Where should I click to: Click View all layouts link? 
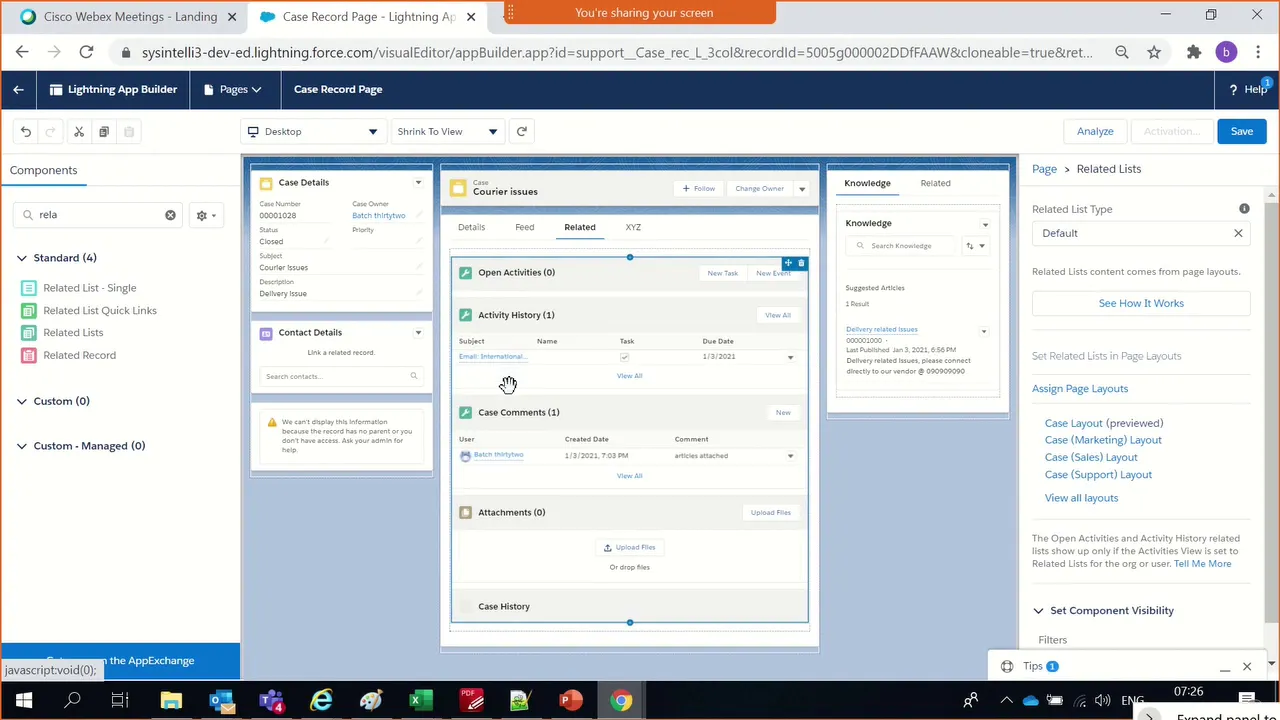point(1081,498)
